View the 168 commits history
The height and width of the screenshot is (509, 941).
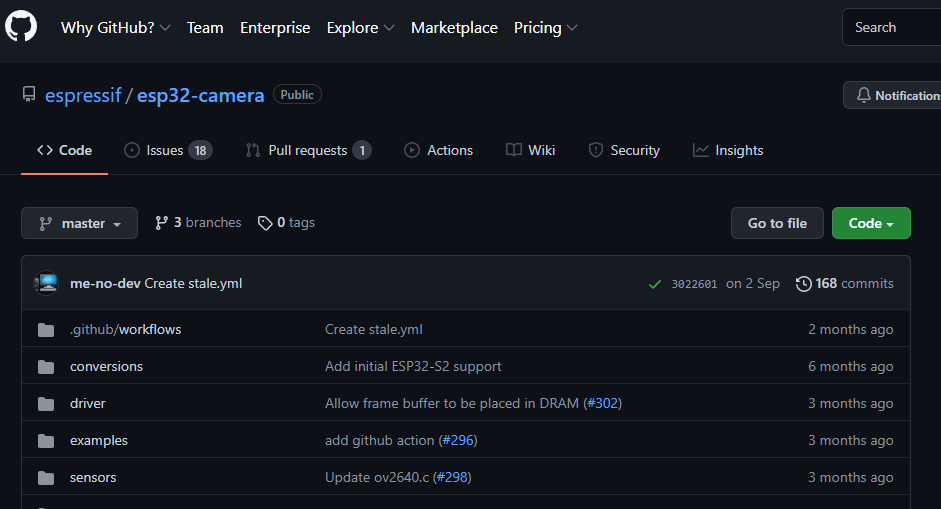click(844, 283)
